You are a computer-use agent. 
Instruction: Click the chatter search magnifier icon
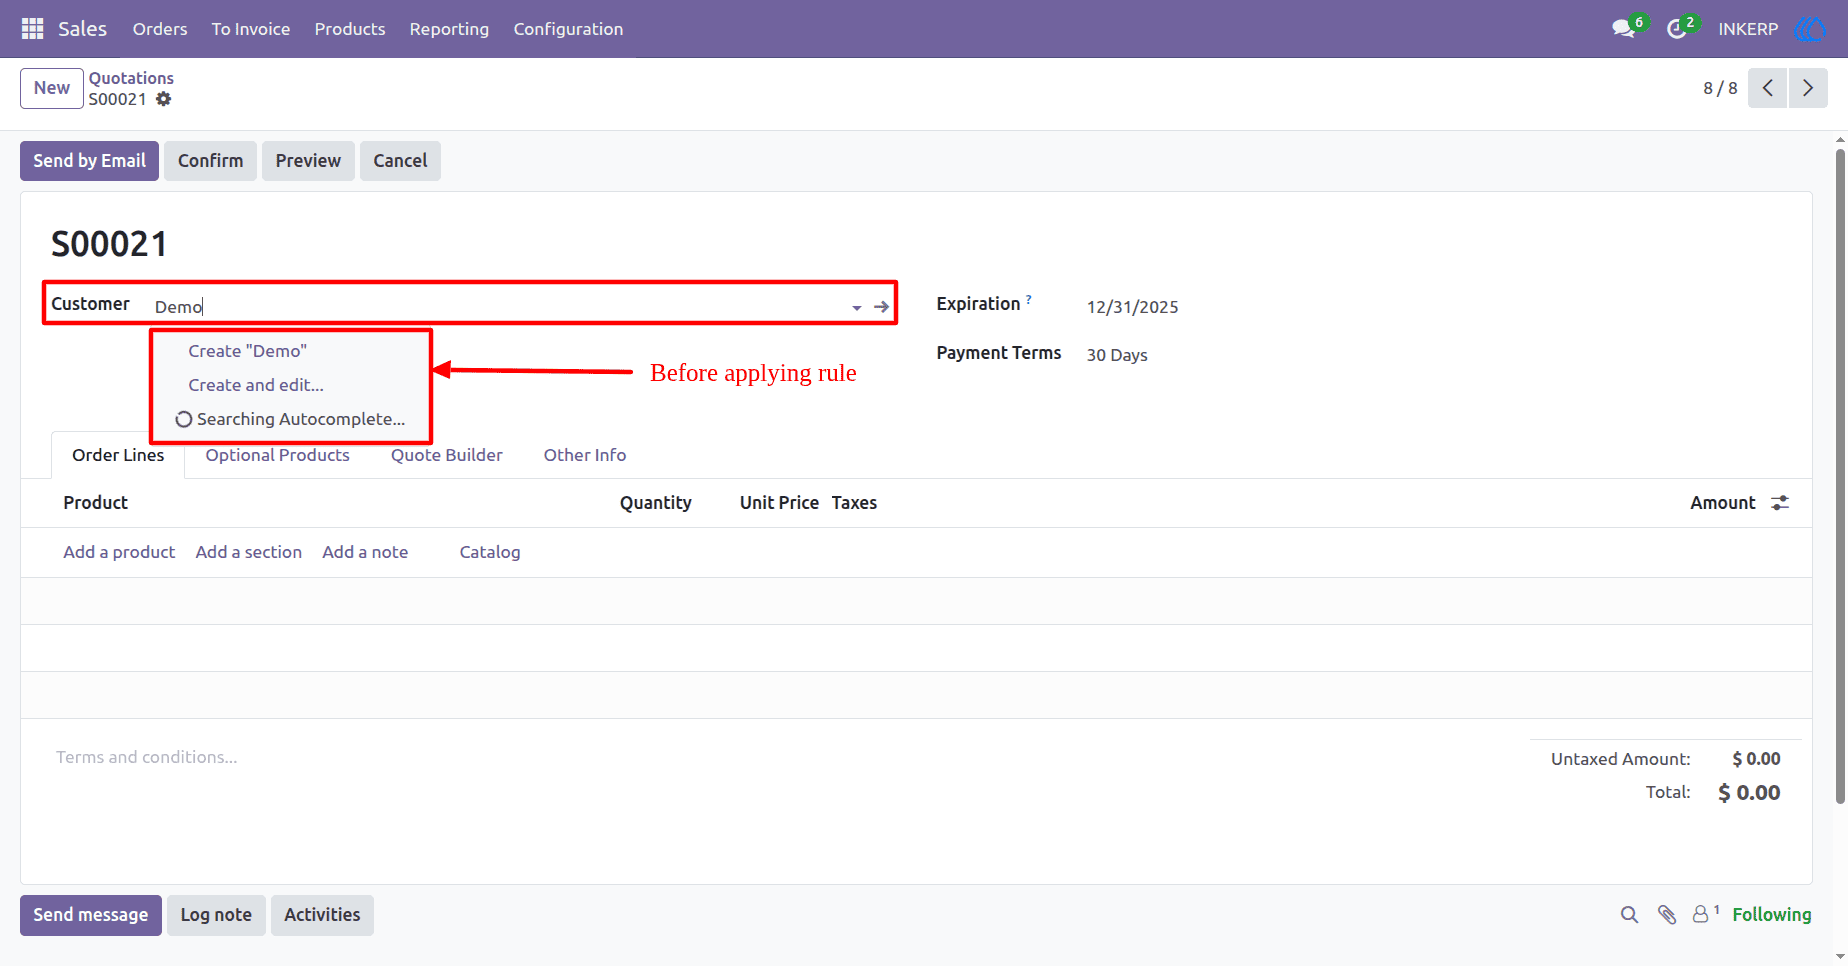coord(1629,915)
